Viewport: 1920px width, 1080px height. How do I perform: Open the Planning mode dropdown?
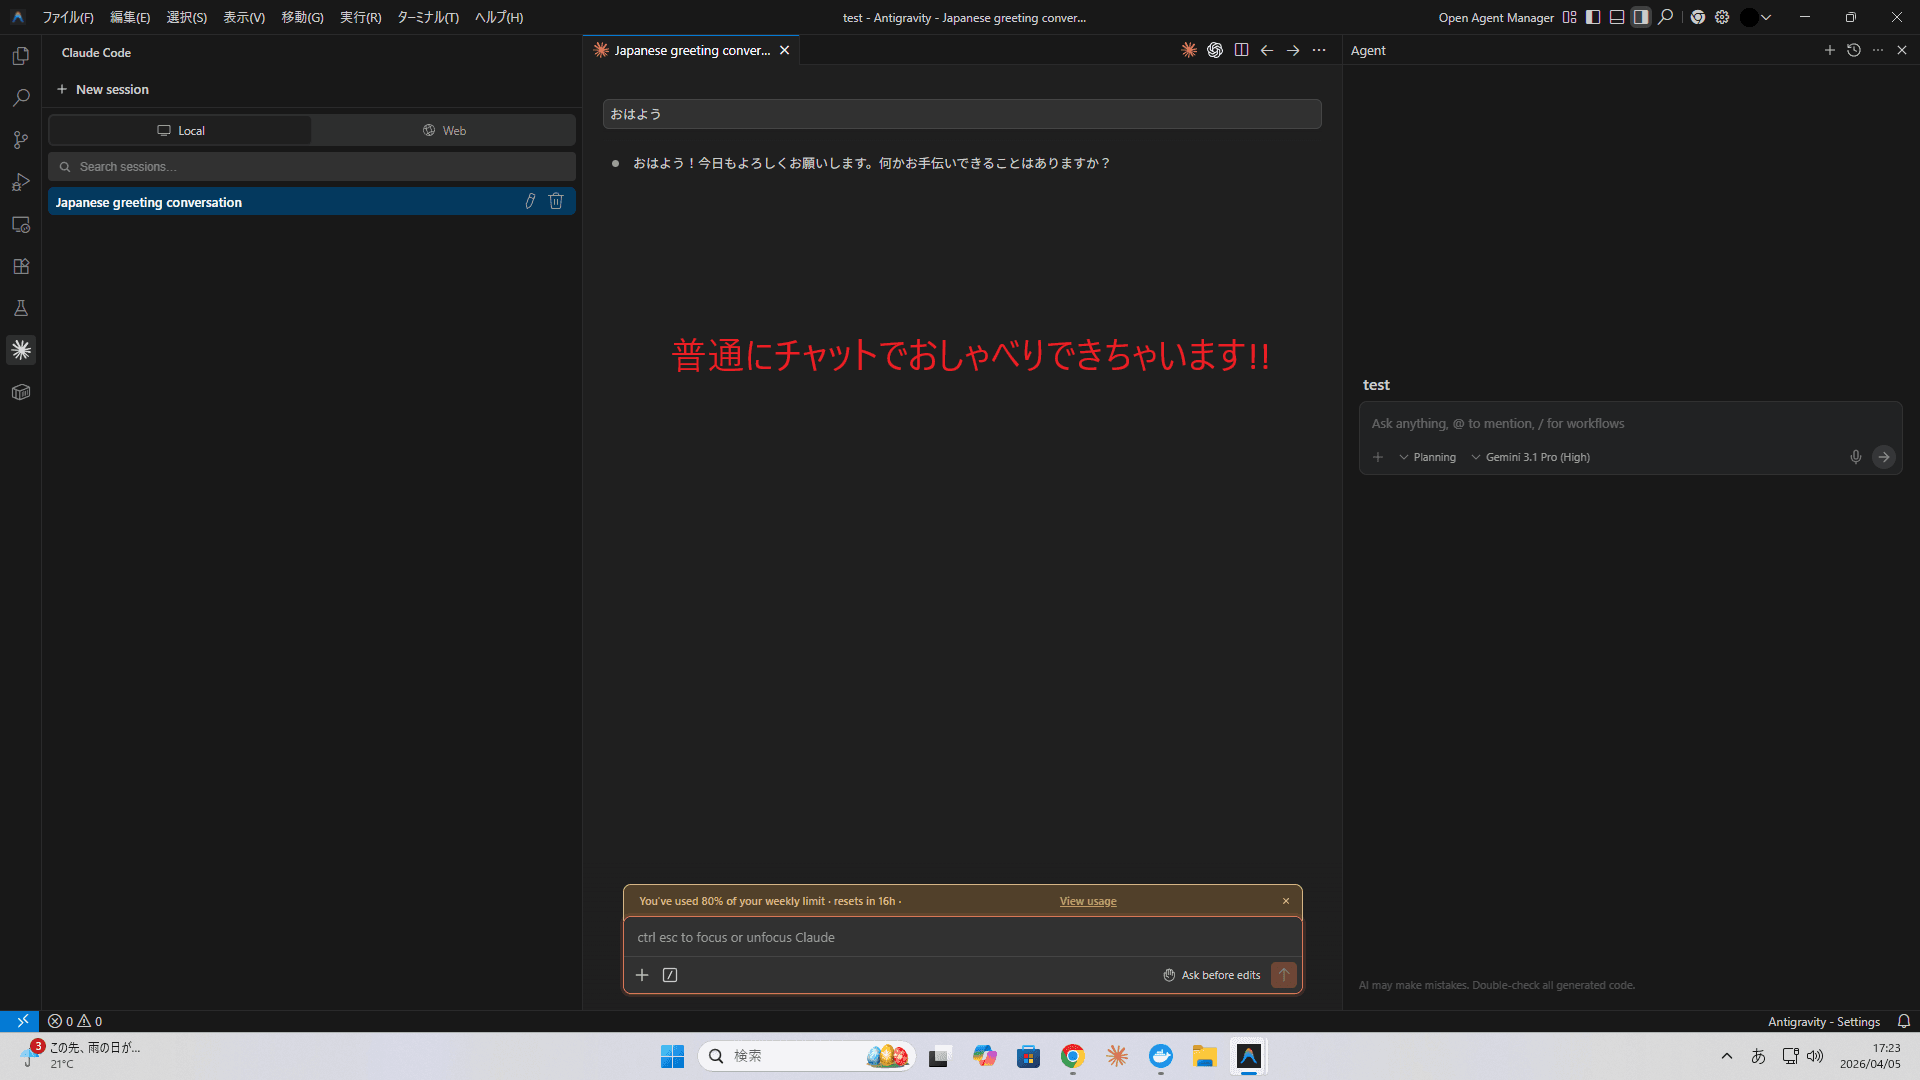click(1430, 457)
